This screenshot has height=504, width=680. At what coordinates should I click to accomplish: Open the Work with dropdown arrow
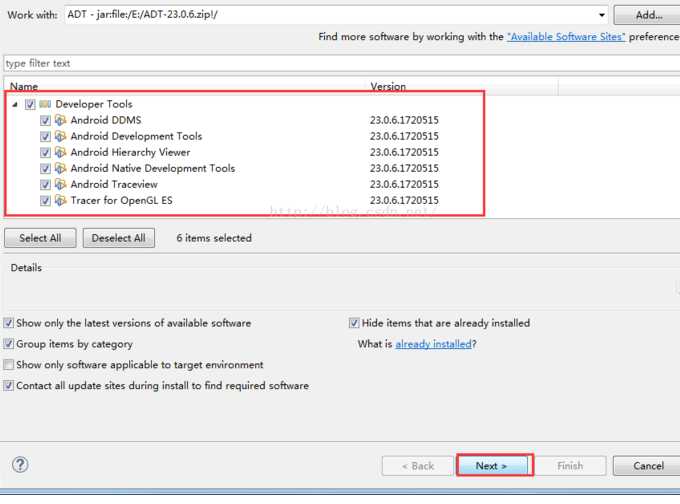(602, 15)
